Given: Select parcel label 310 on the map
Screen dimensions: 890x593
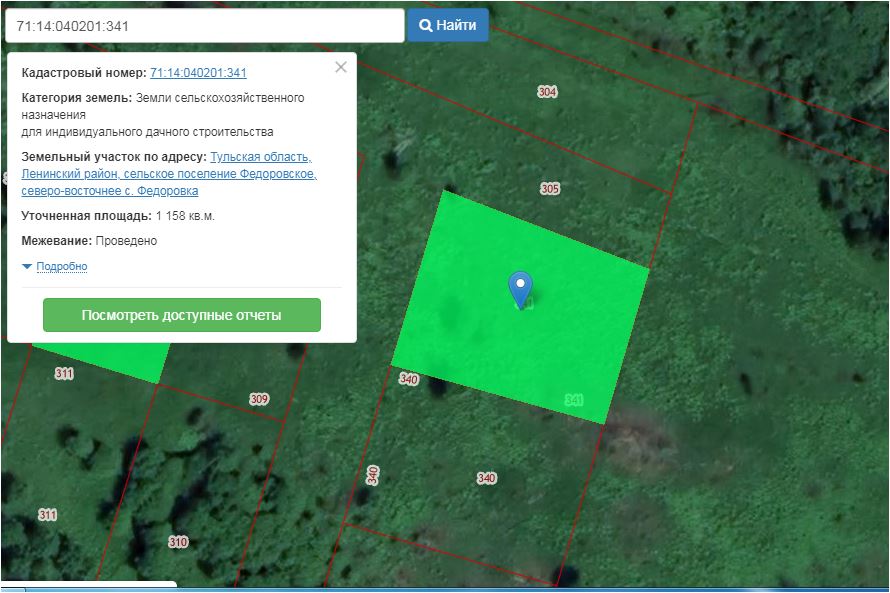Looking at the screenshot, I should 178,542.
